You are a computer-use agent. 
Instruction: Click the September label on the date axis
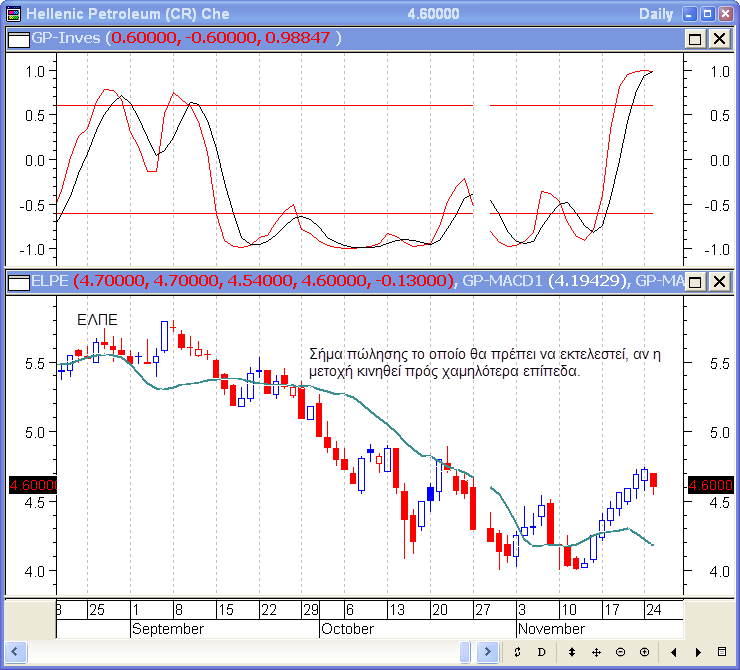point(167,629)
